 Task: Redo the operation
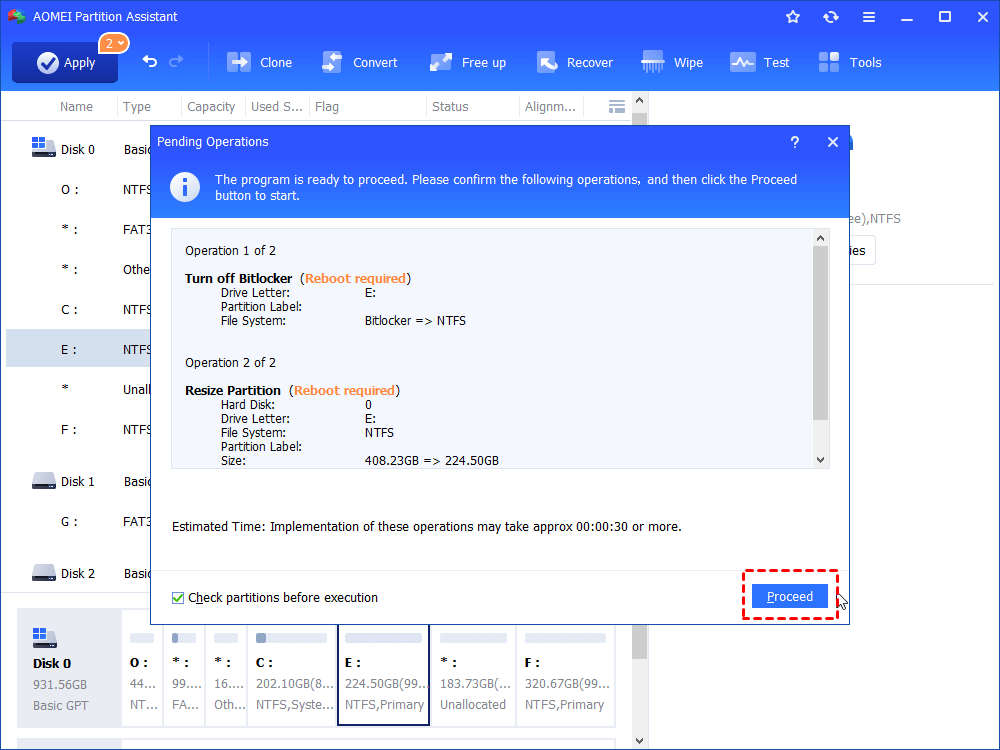176,61
